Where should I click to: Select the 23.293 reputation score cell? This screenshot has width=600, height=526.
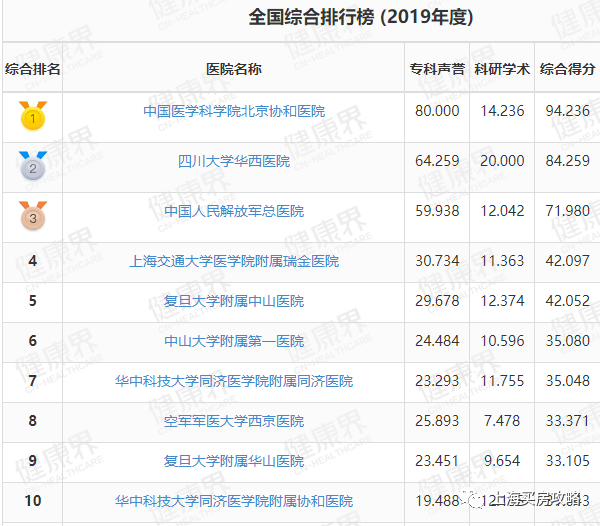(x=437, y=381)
